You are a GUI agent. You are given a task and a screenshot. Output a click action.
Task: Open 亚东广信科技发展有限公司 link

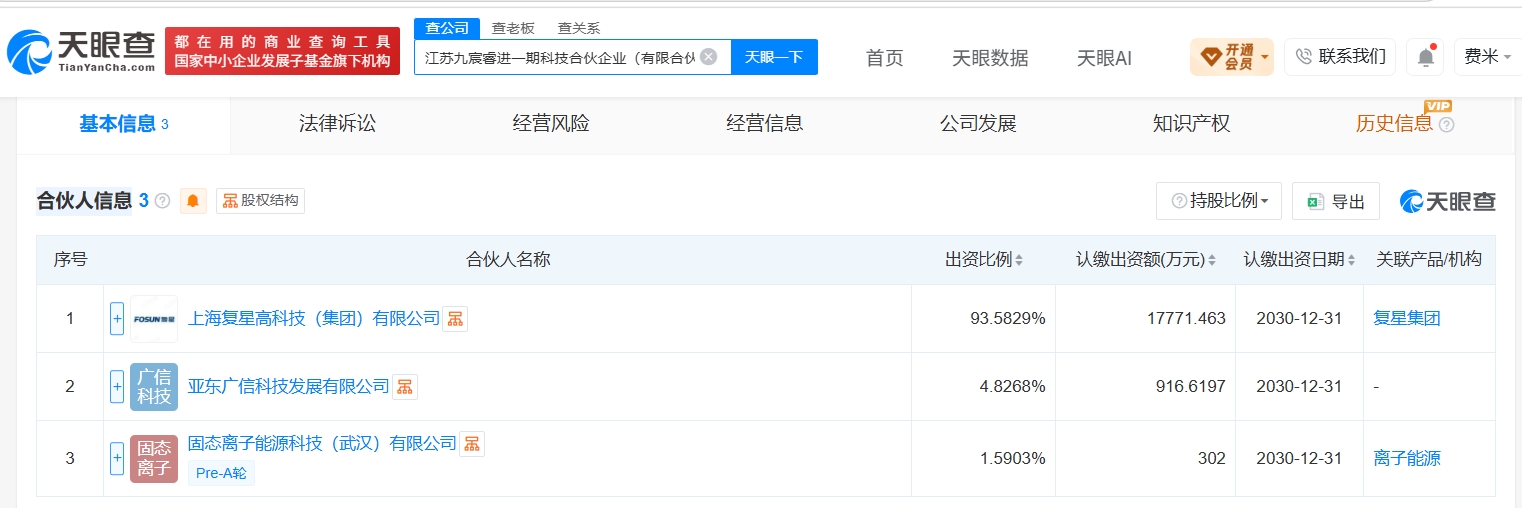(288, 387)
